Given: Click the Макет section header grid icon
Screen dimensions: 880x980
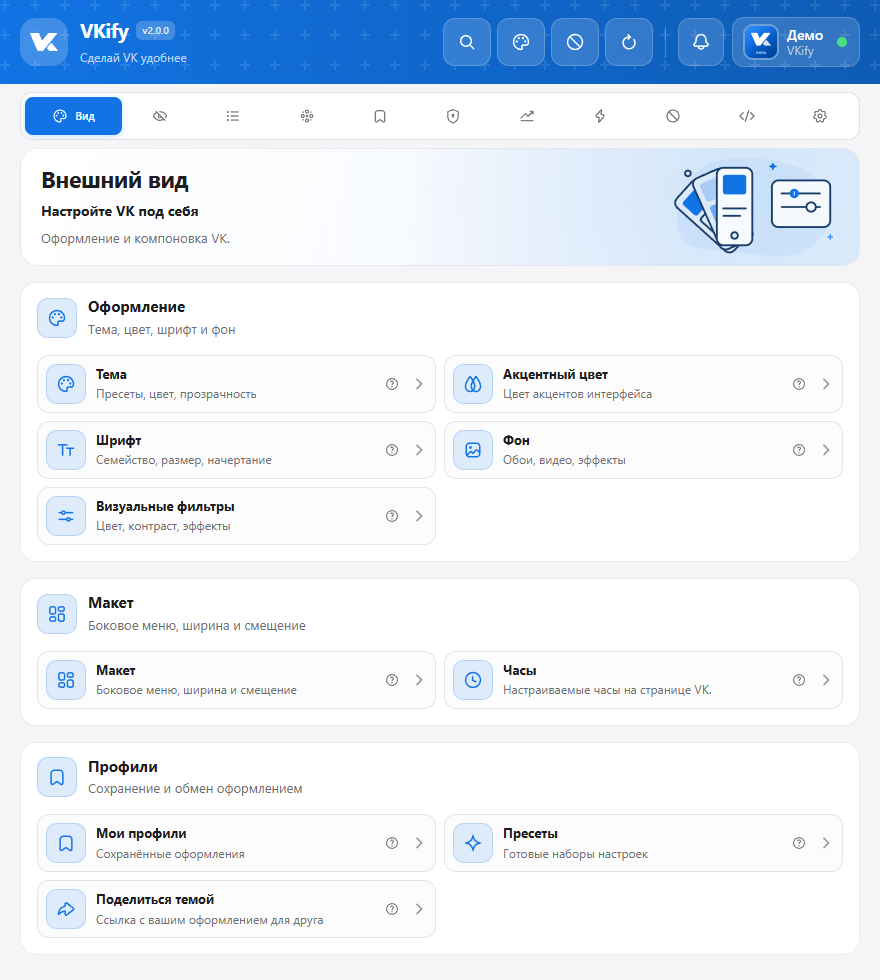Looking at the screenshot, I should tap(57, 614).
